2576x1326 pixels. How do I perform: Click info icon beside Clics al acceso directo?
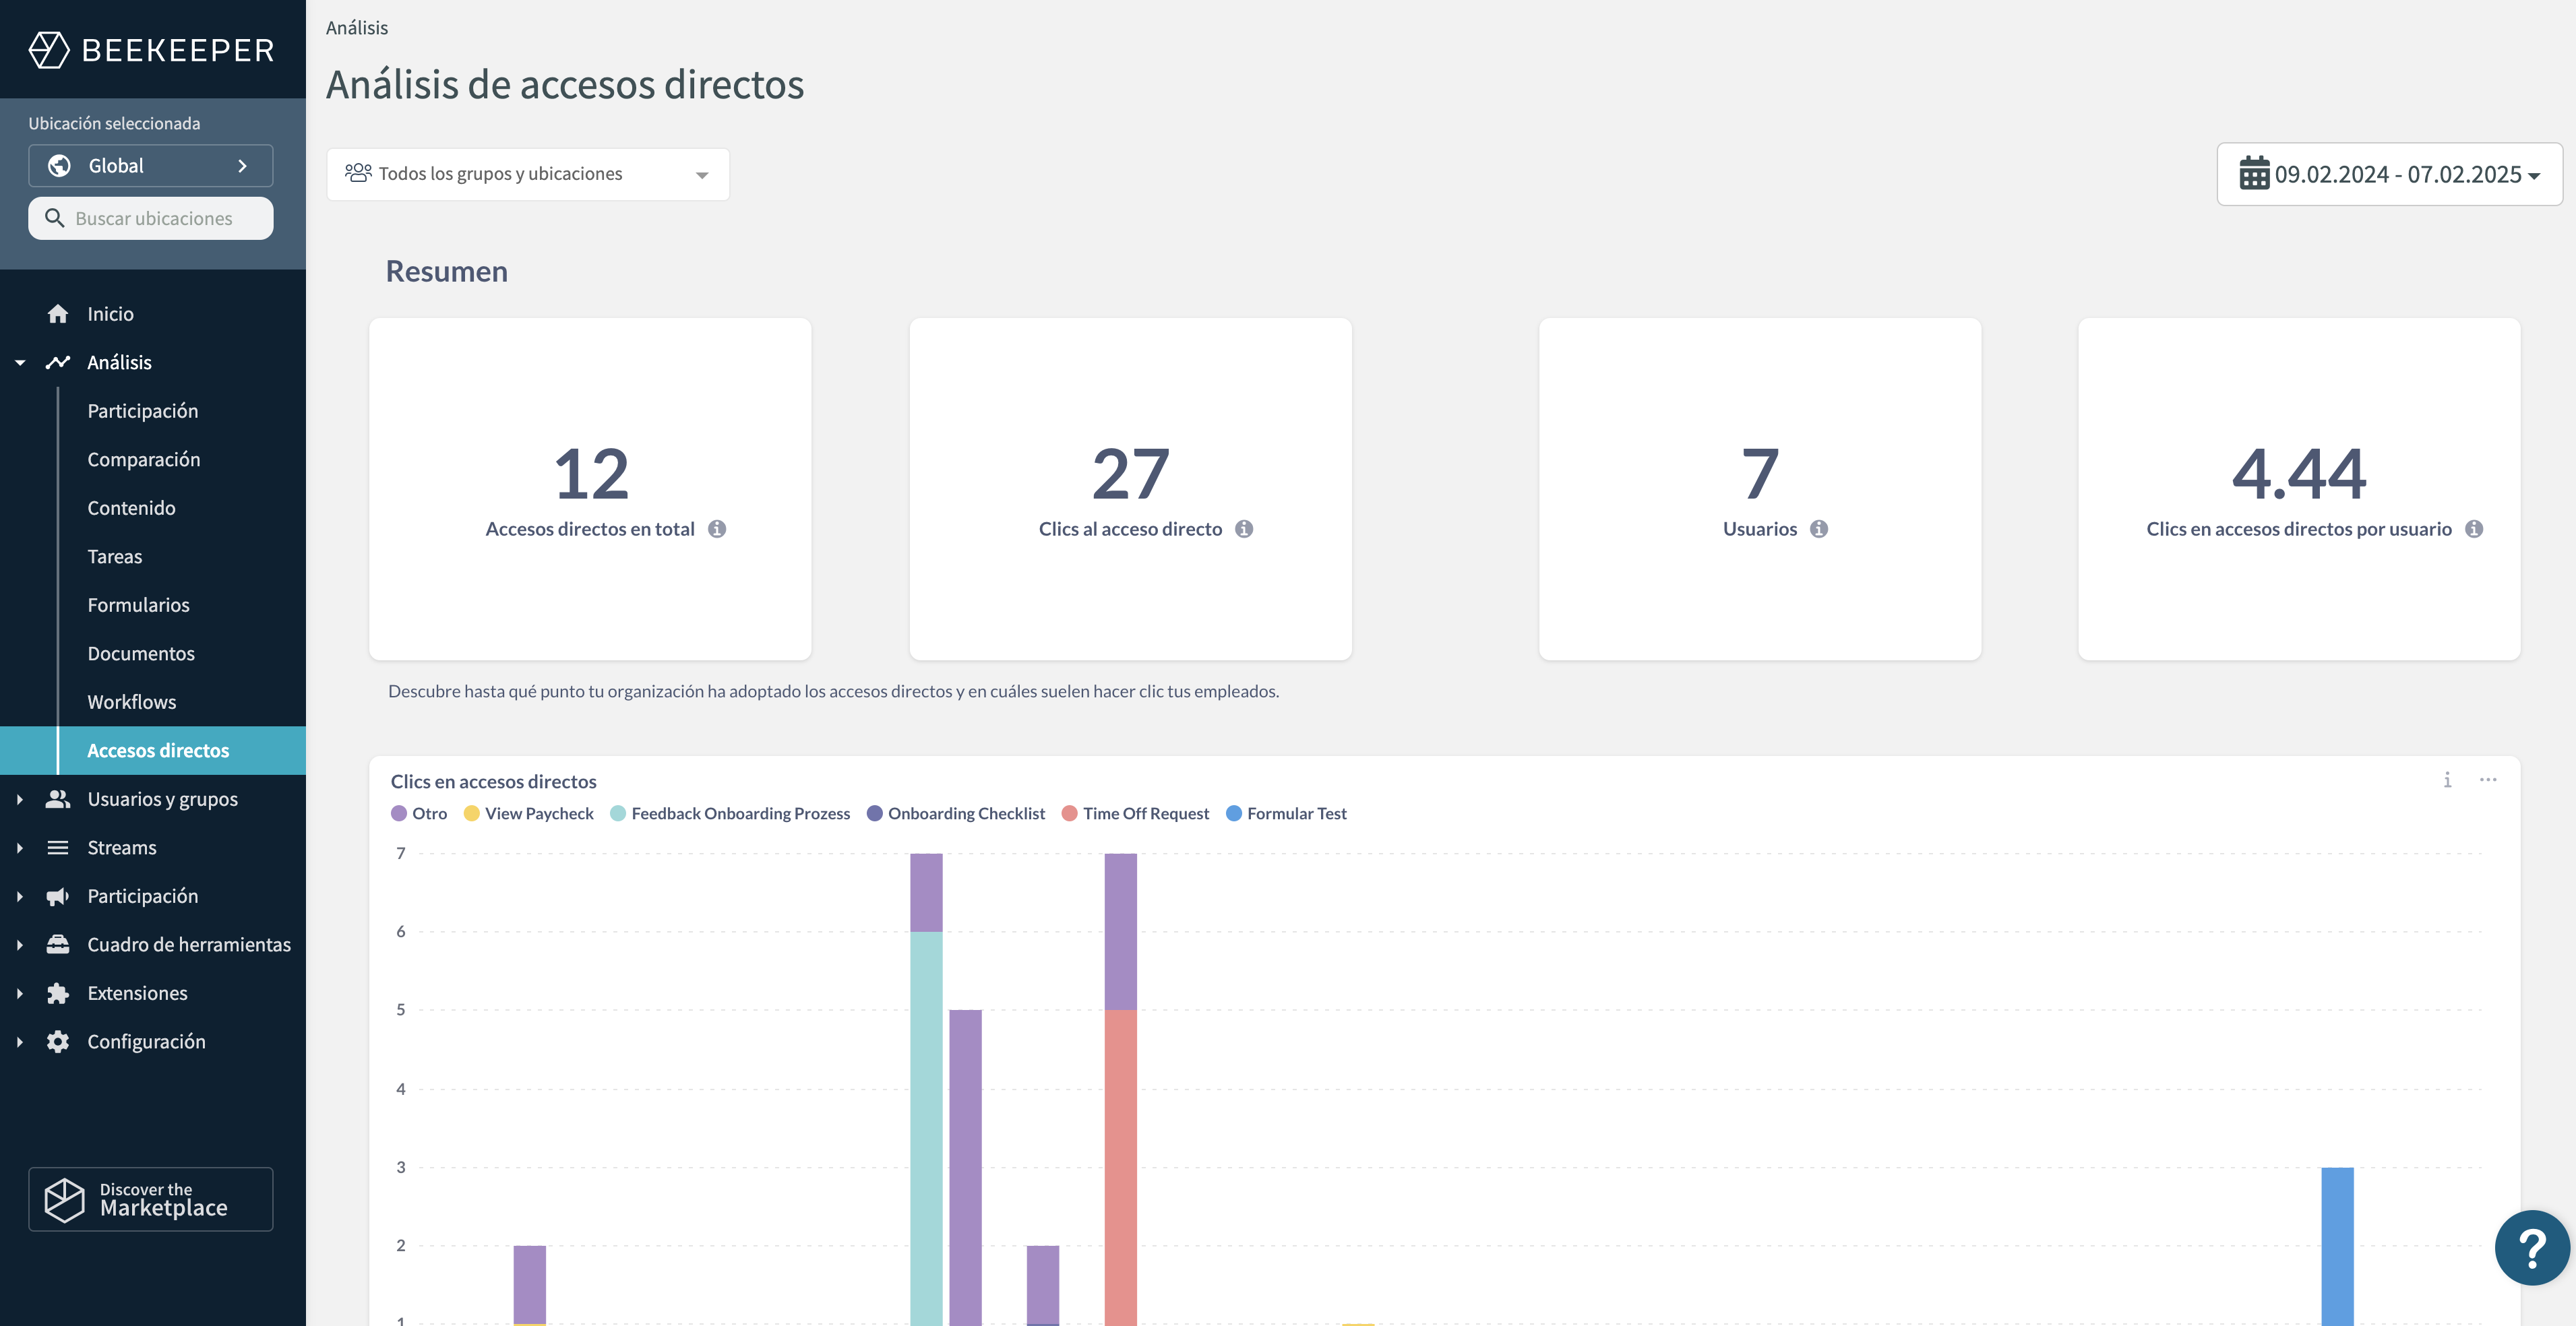point(1244,529)
